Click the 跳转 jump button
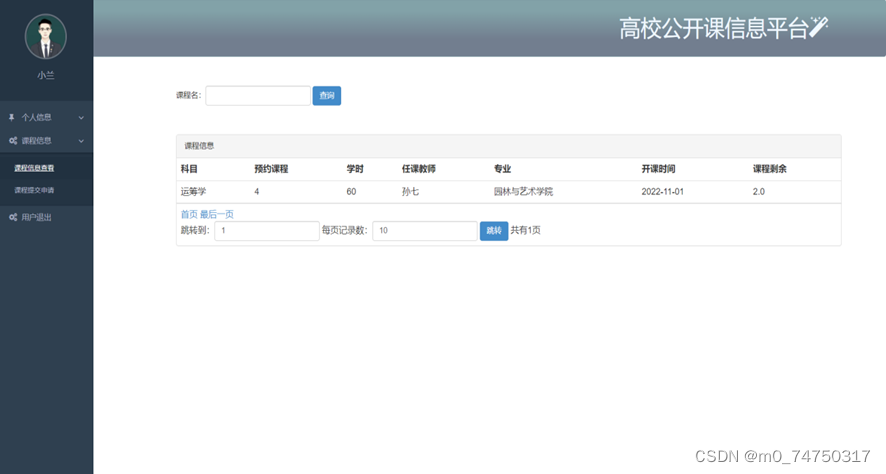This screenshot has width=886, height=474. click(494, 231)
